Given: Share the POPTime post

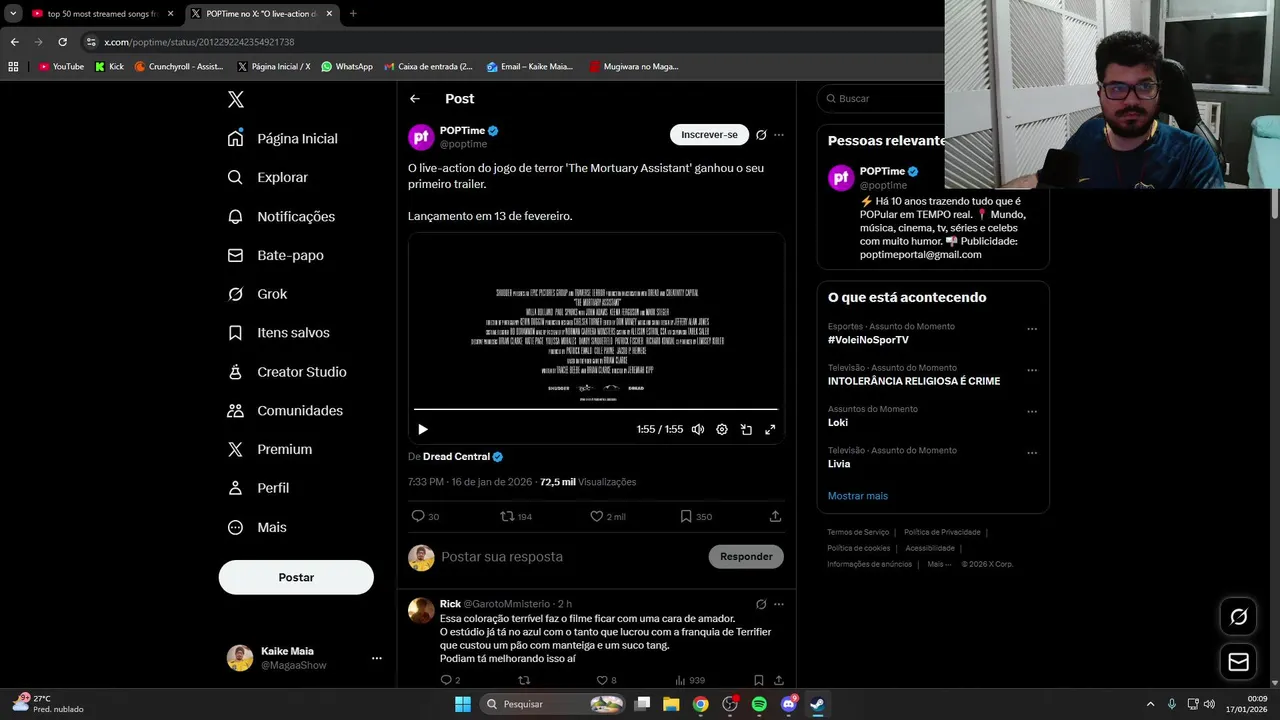Looking at the screenshot, I should point(775,516).
